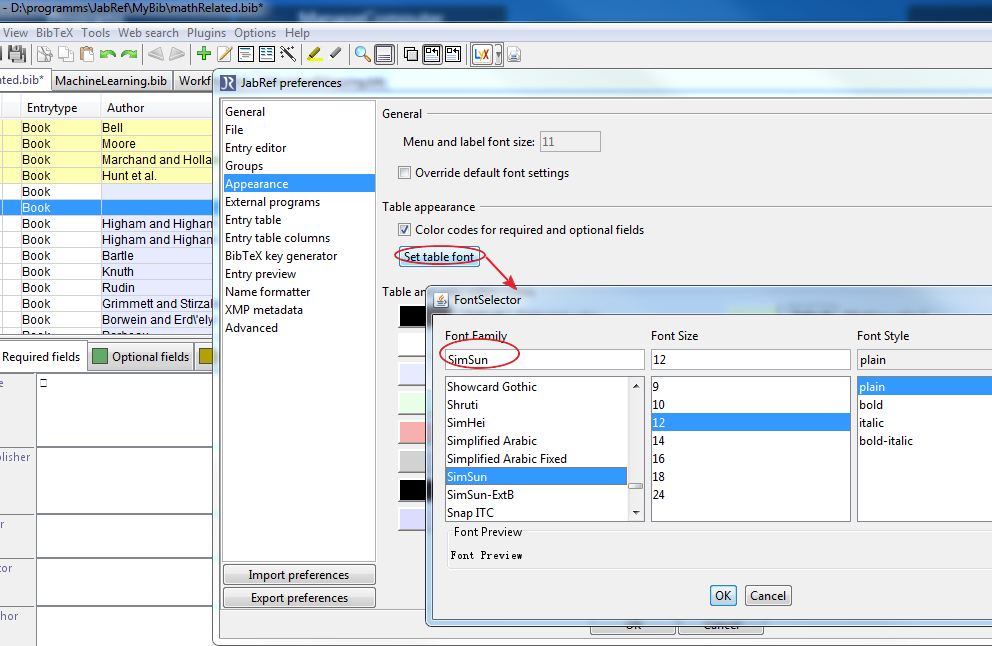
Task: Click the green Redo arrow
Action: [x=129, y=54]
